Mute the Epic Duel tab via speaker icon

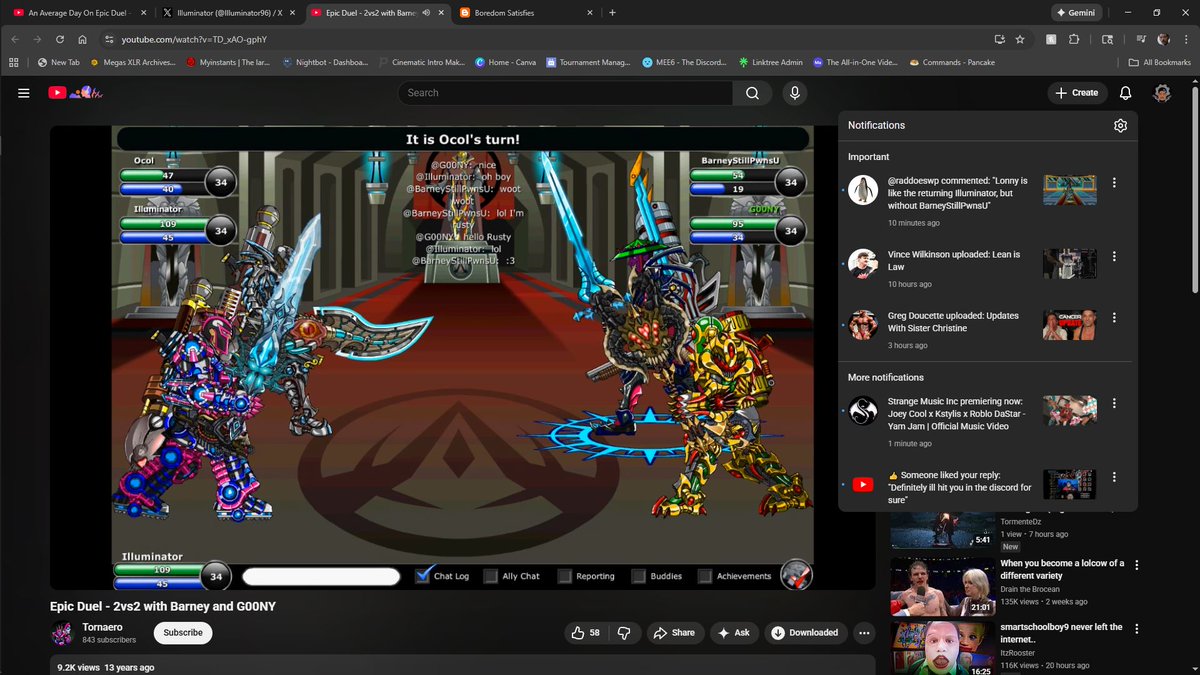427,13
